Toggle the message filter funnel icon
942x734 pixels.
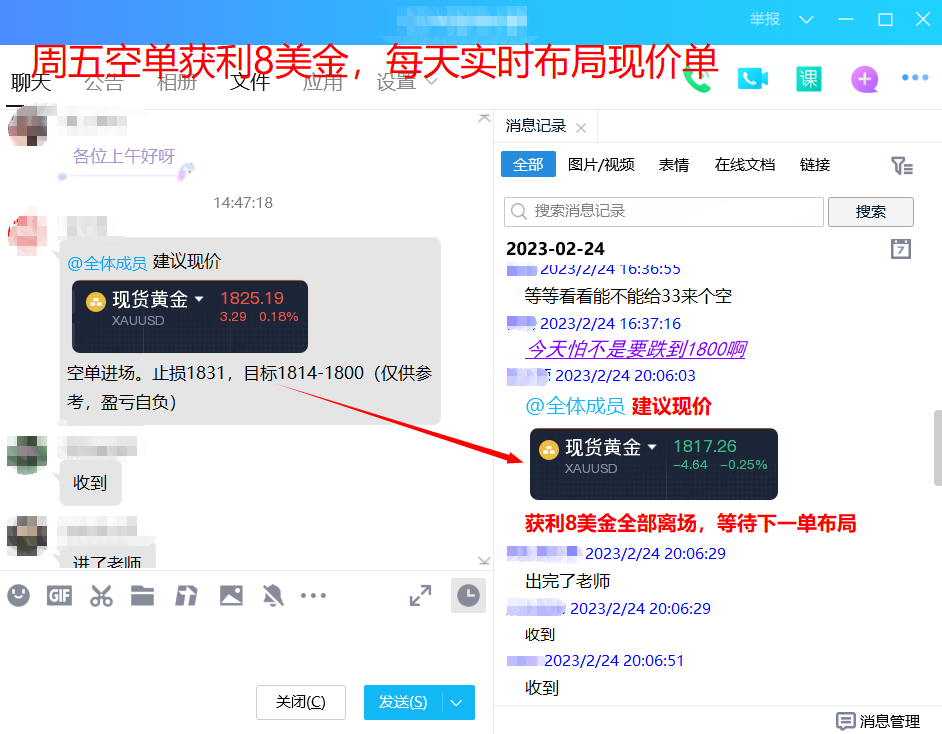pyautogui.click(x=901, y=166)
